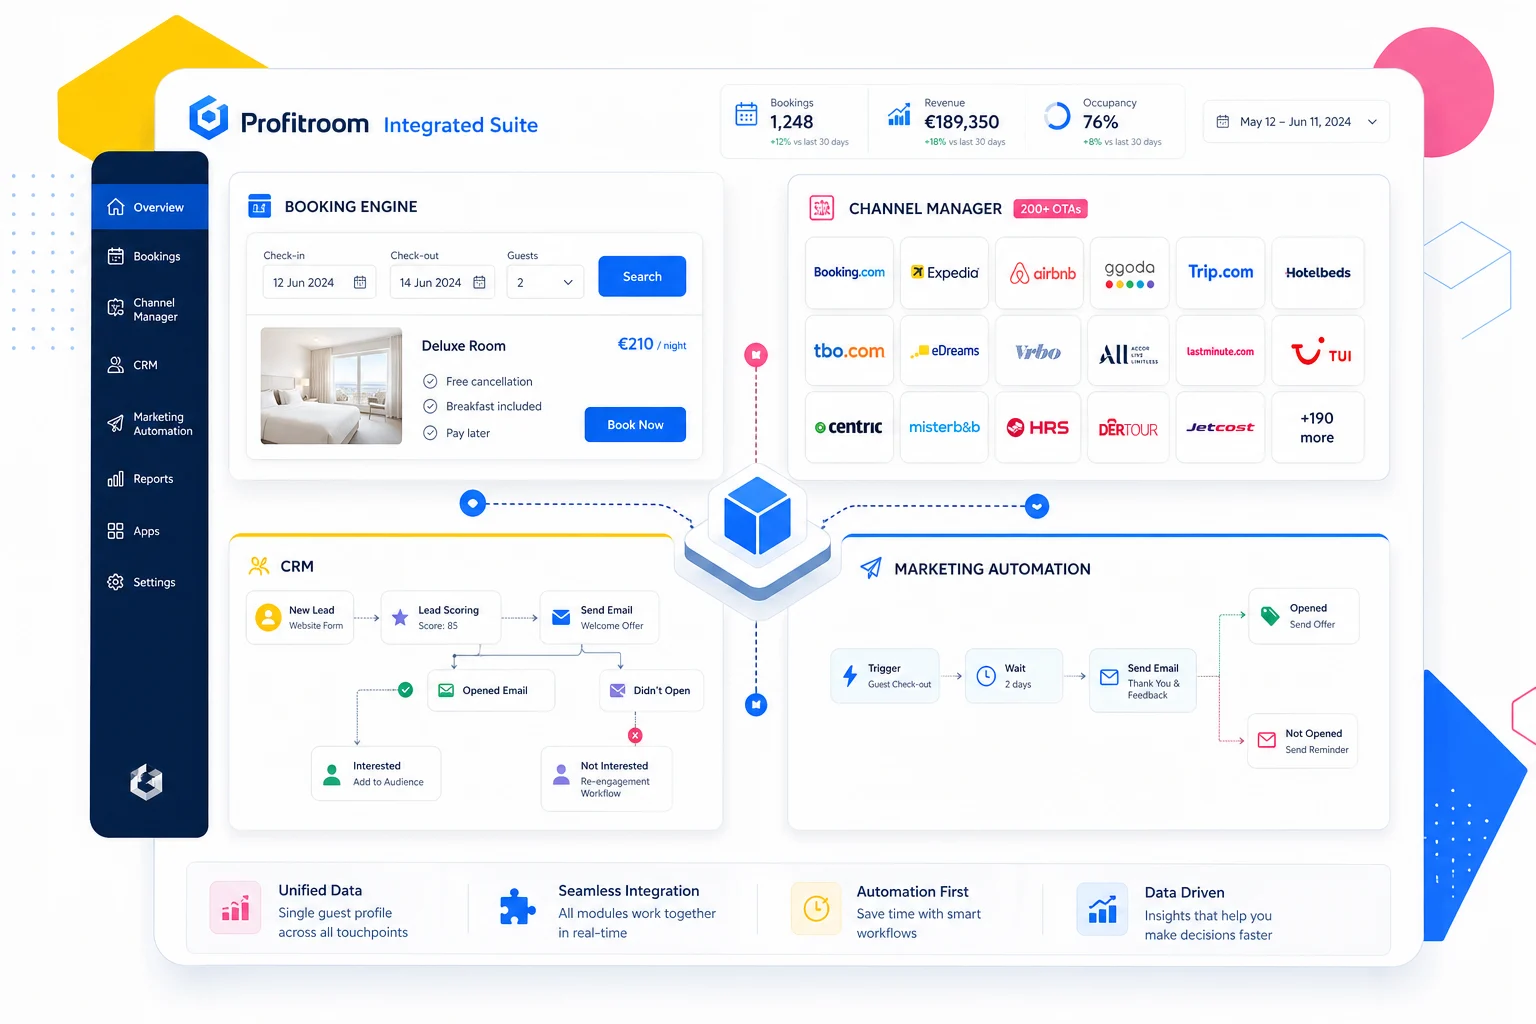Click the TUI channel logo tile
Viewport: 1536px width, 1024px height.
1318,352
